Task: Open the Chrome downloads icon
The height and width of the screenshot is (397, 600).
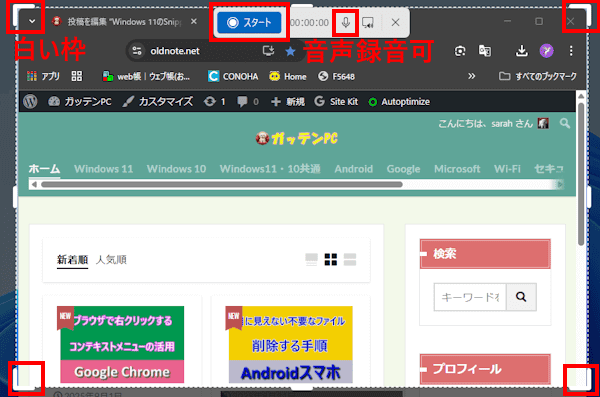Action: coord(522,51)
